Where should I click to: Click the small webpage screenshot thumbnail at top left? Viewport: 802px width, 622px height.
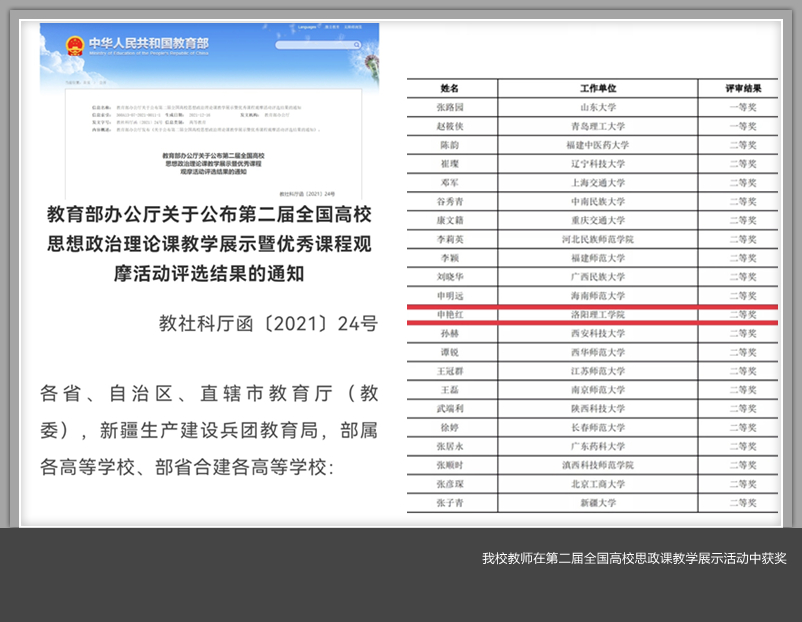209,110
